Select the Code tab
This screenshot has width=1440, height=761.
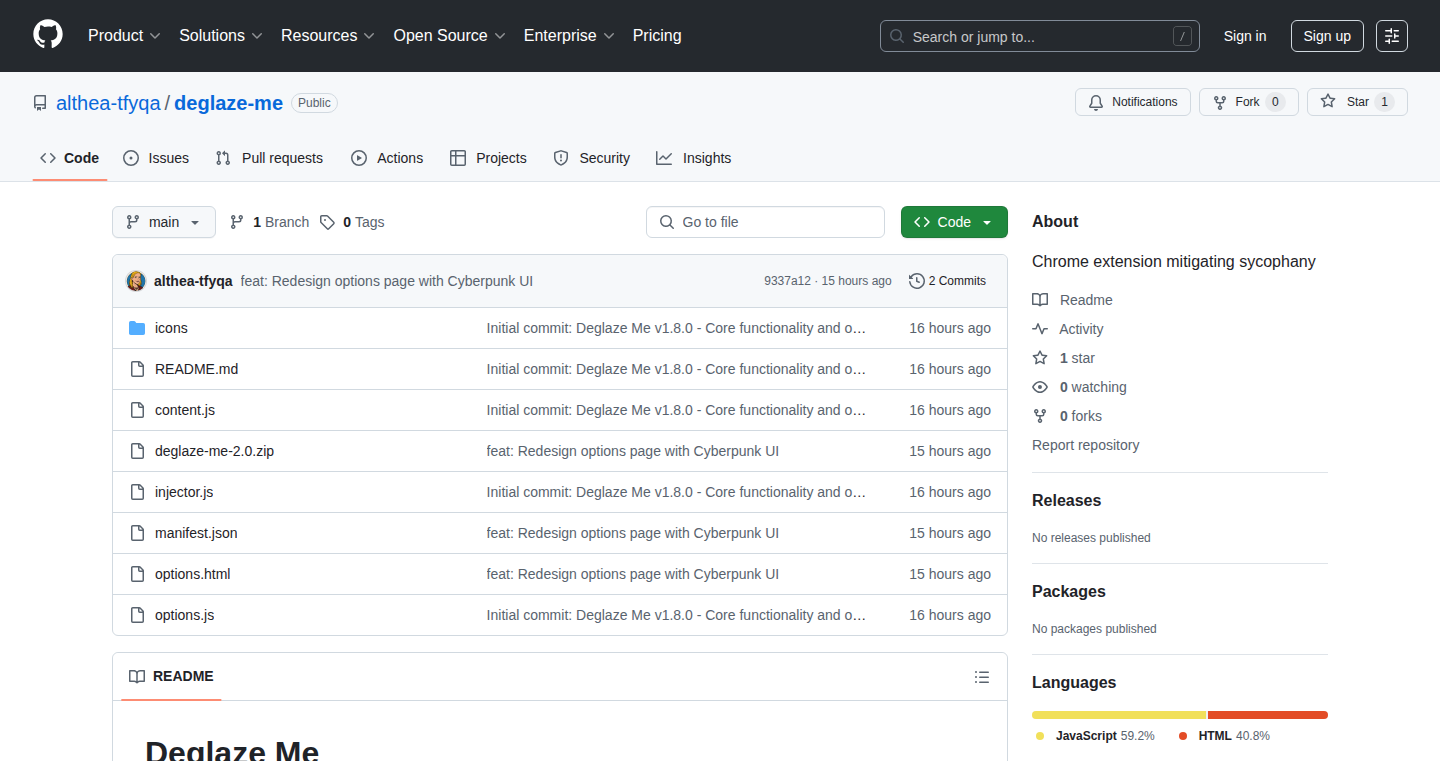pos(70,158)
